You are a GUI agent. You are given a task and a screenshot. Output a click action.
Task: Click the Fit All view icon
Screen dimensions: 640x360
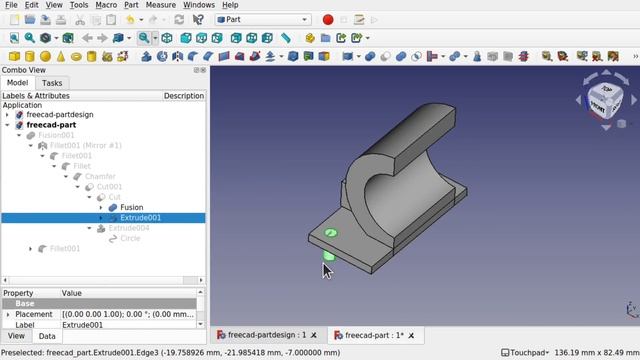pyautogui.click(x=14, y=38)
